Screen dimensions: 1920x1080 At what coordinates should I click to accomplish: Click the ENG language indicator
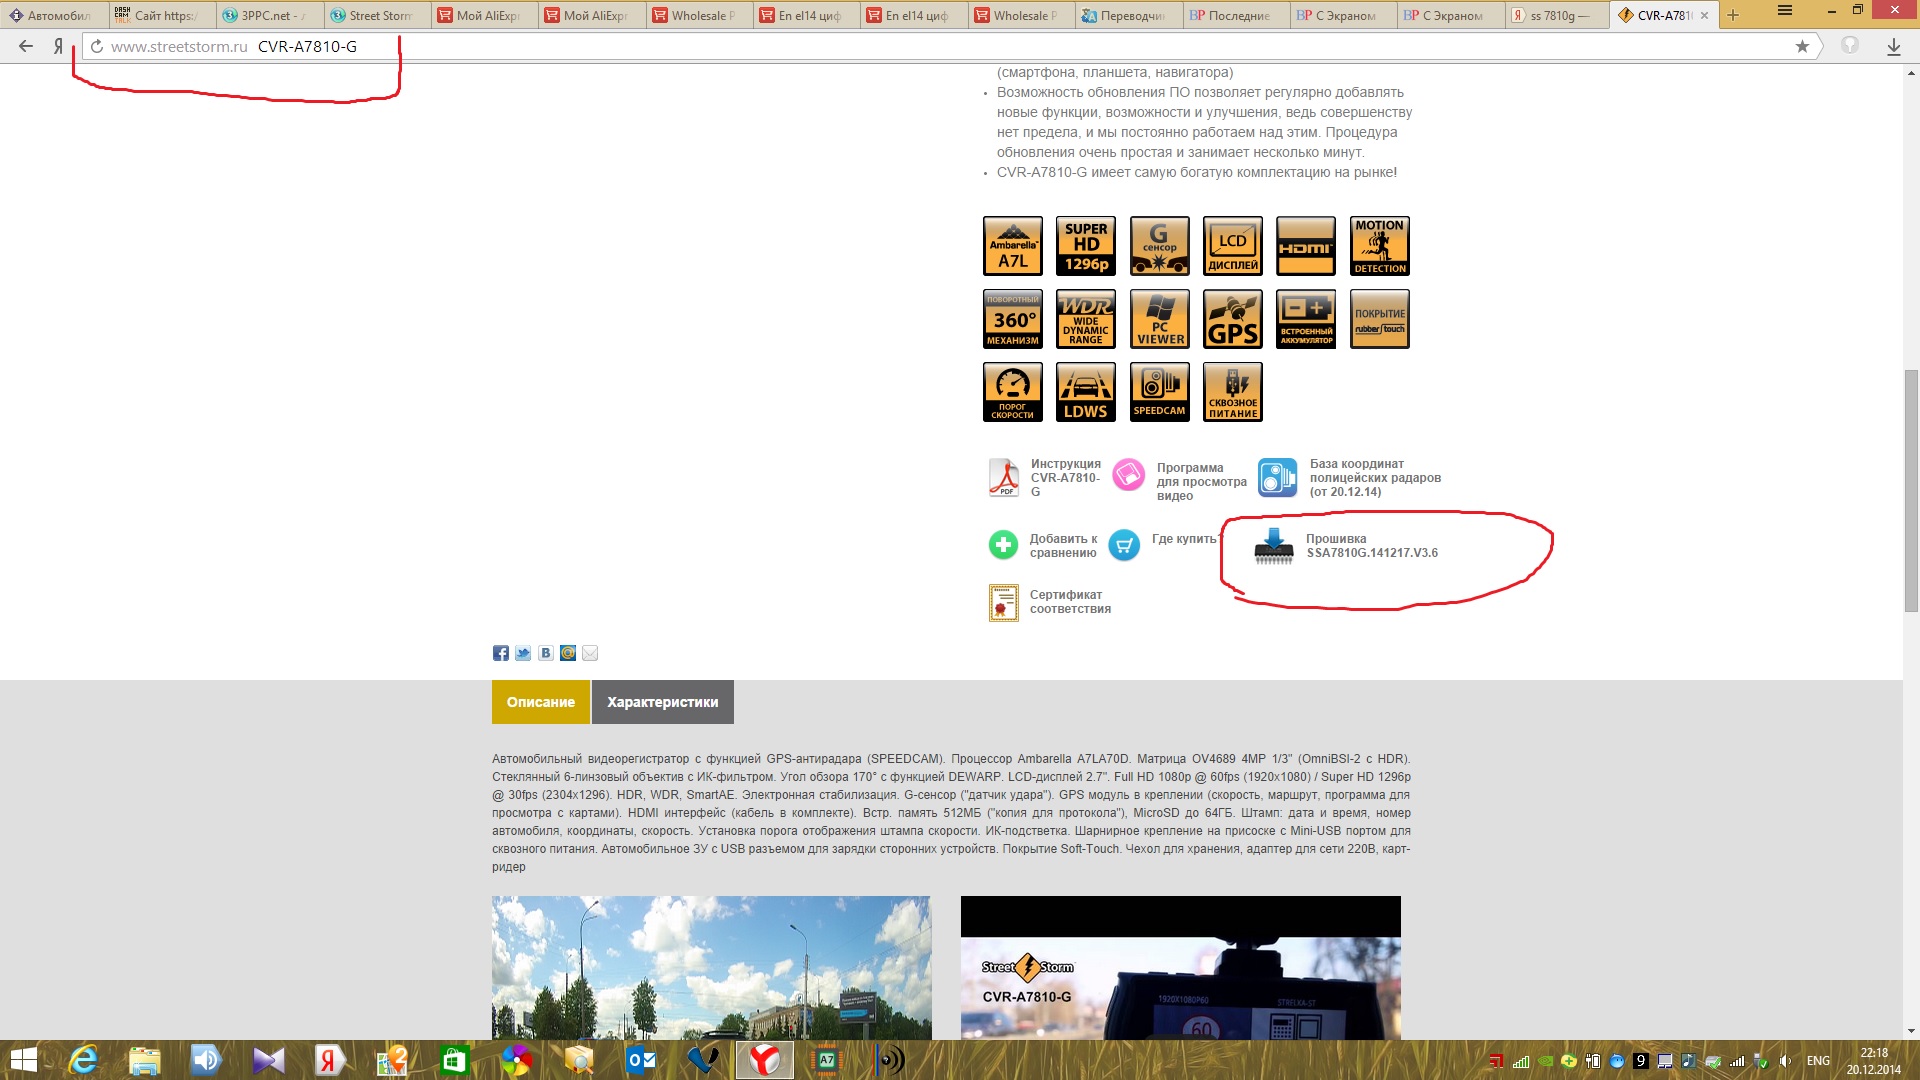[x=1818, y=1061]
